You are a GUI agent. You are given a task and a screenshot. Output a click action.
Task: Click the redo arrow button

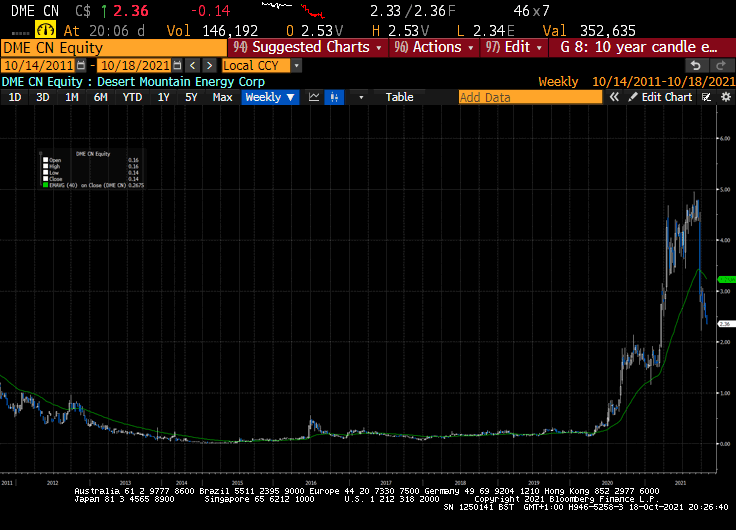pyautogui.click(x=721, y=65)
